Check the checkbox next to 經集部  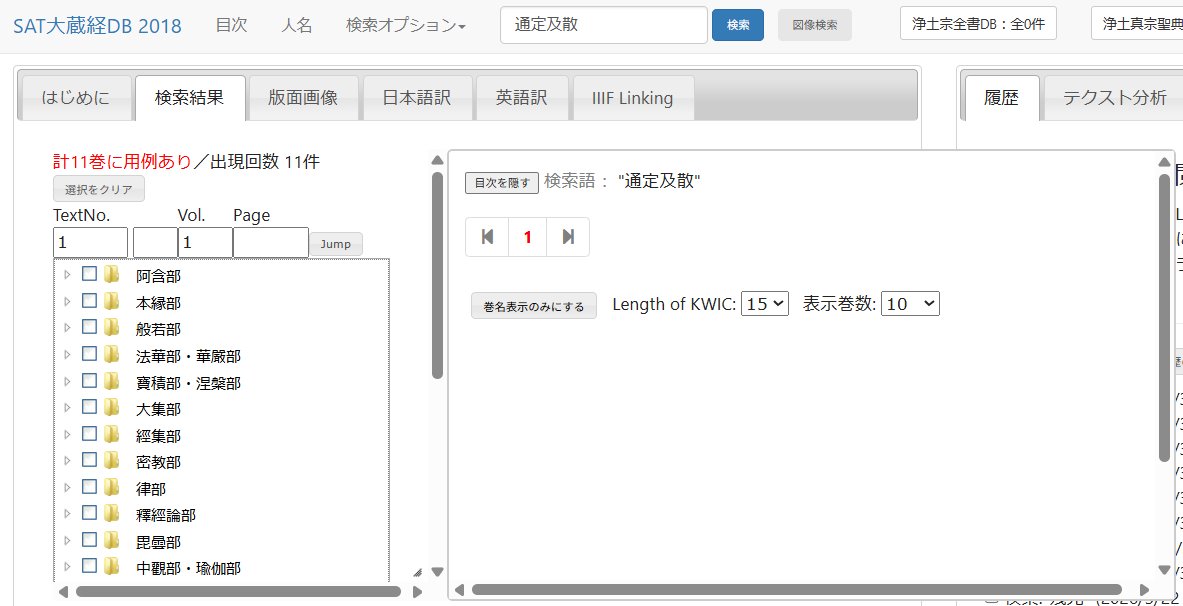pos(89,435)
